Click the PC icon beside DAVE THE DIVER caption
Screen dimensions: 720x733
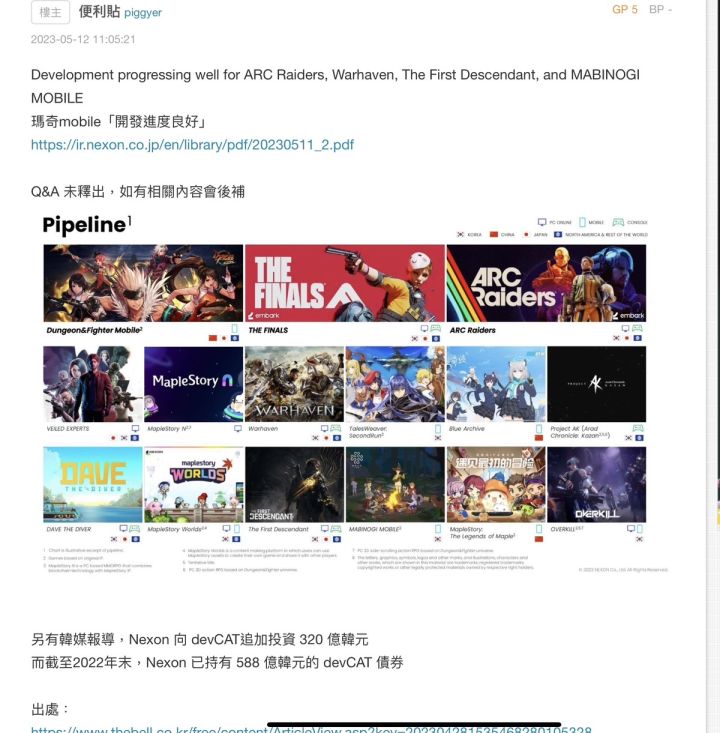[123, 529]
